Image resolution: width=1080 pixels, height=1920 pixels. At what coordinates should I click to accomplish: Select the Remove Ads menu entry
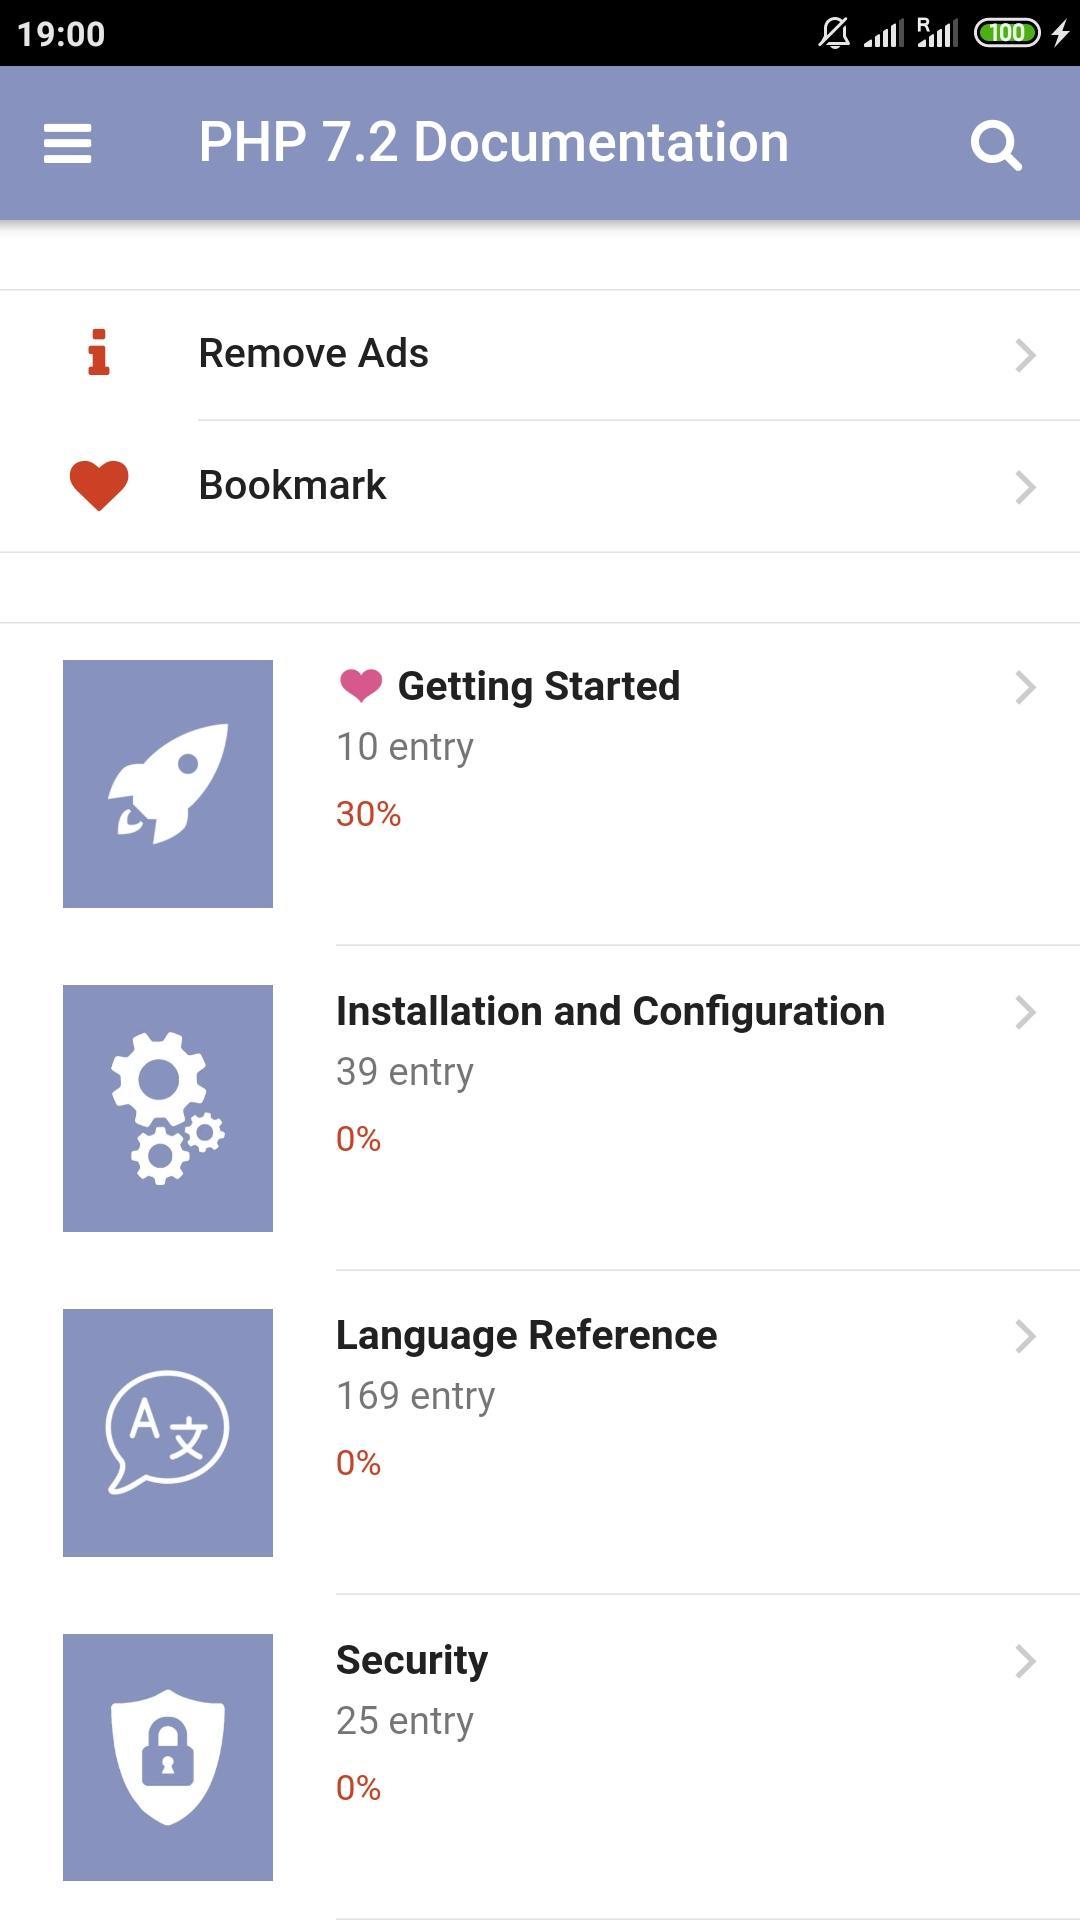pos(540,355)
